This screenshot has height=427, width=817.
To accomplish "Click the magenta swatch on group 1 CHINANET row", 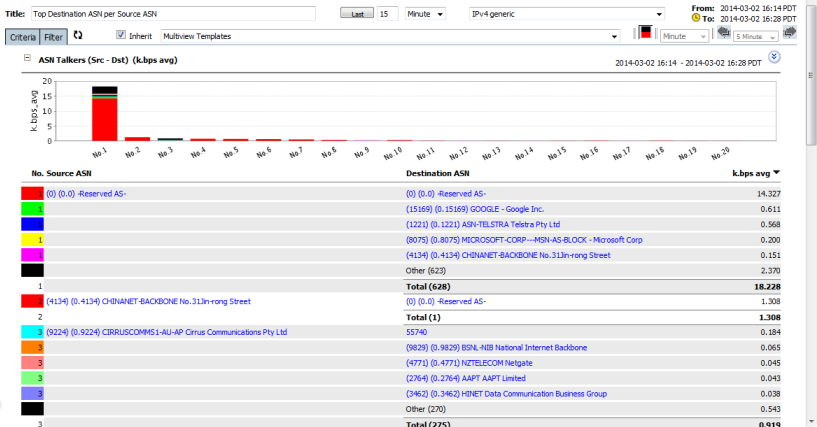I will click(32, 255).
